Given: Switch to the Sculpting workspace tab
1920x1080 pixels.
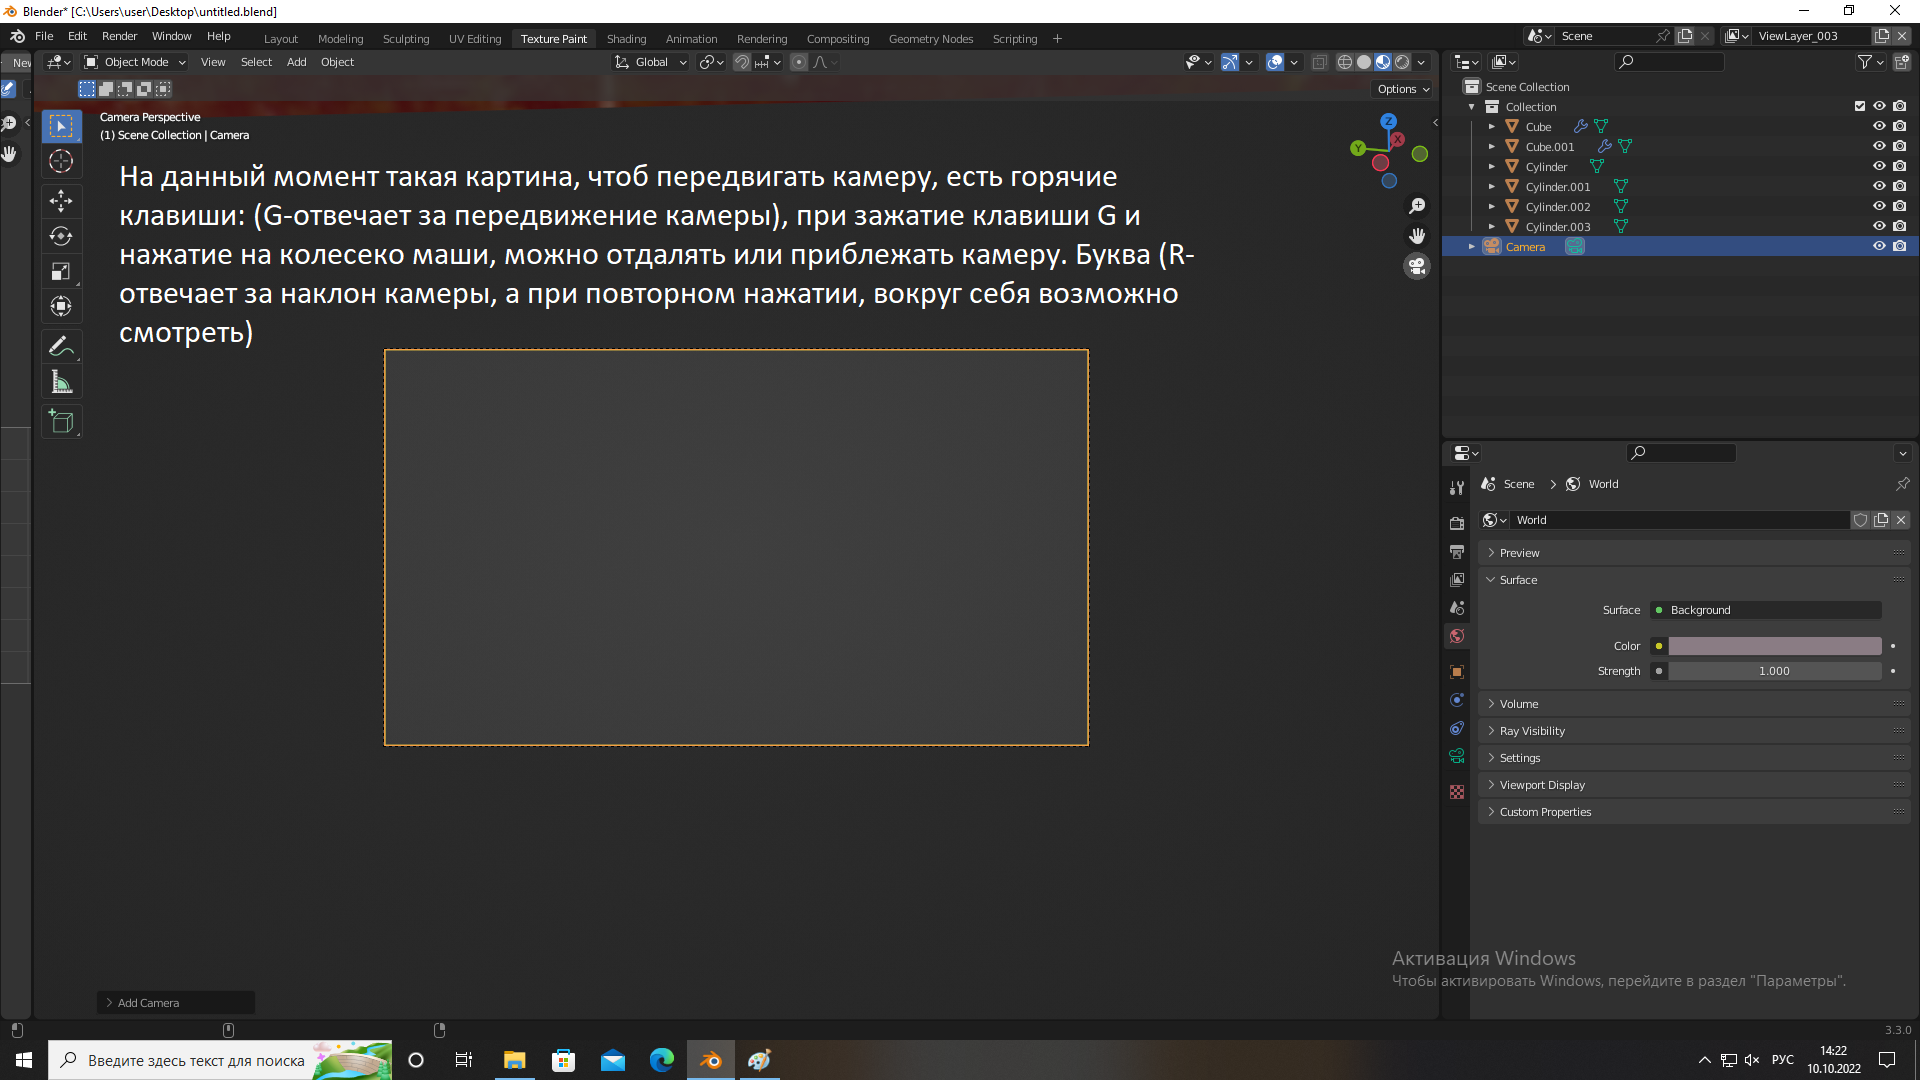Looking at the screenshot, I should point(406,39).
